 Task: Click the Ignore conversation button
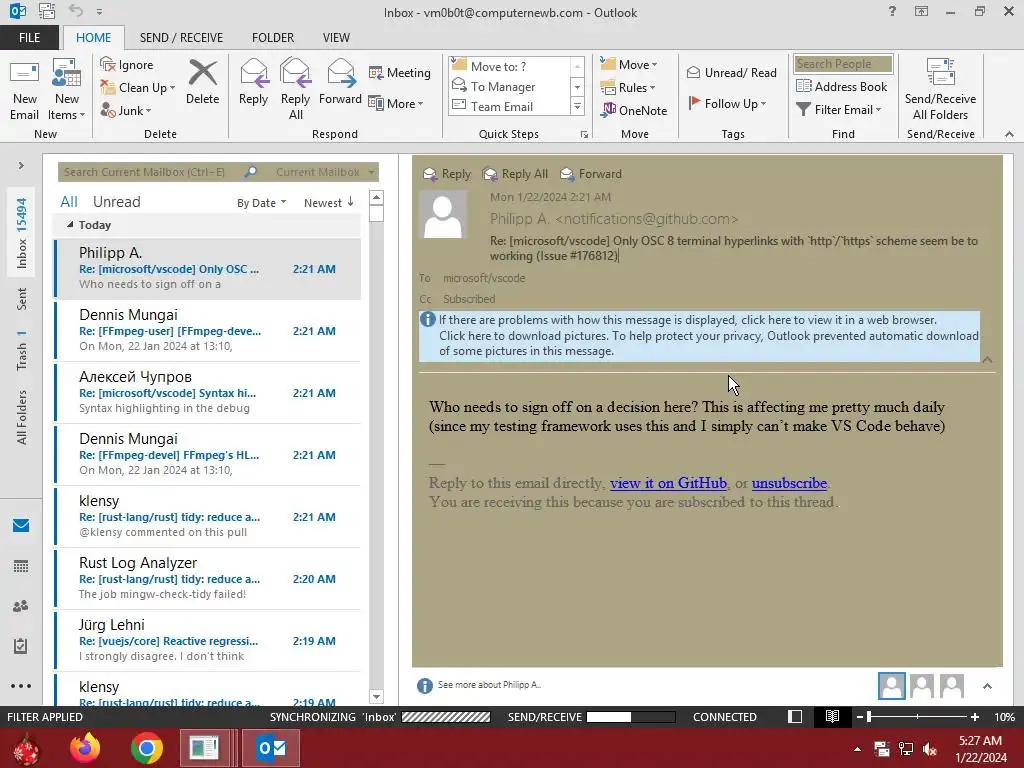pos(127,65)
